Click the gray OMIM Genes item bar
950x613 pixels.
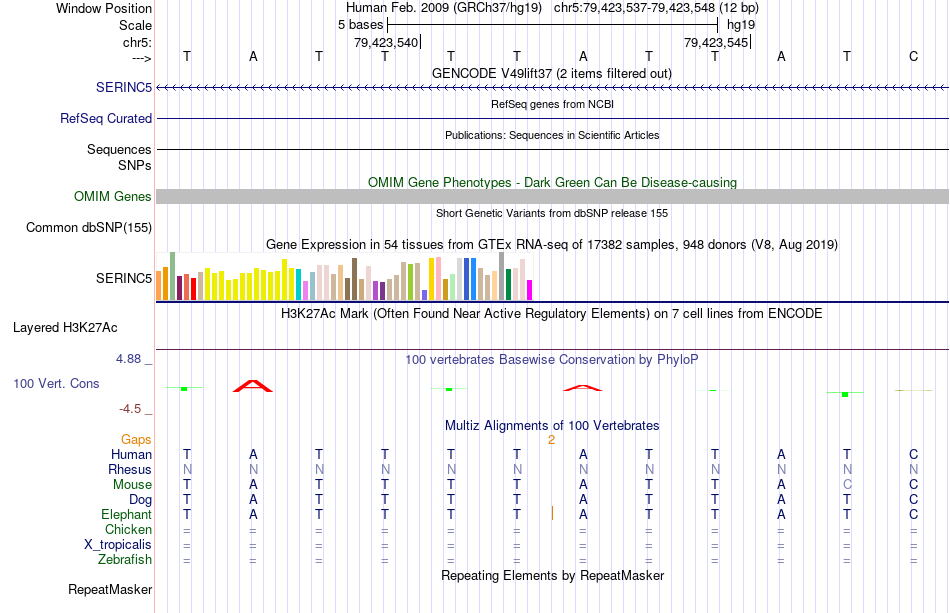tap(552, 196)
